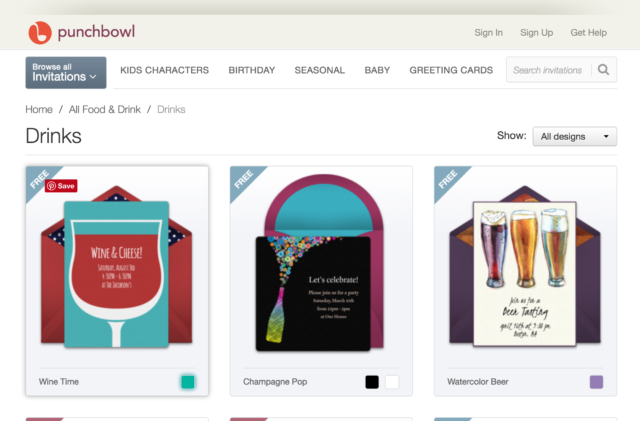Open the Wine Time invitation thumbnail

pos(117,267)
